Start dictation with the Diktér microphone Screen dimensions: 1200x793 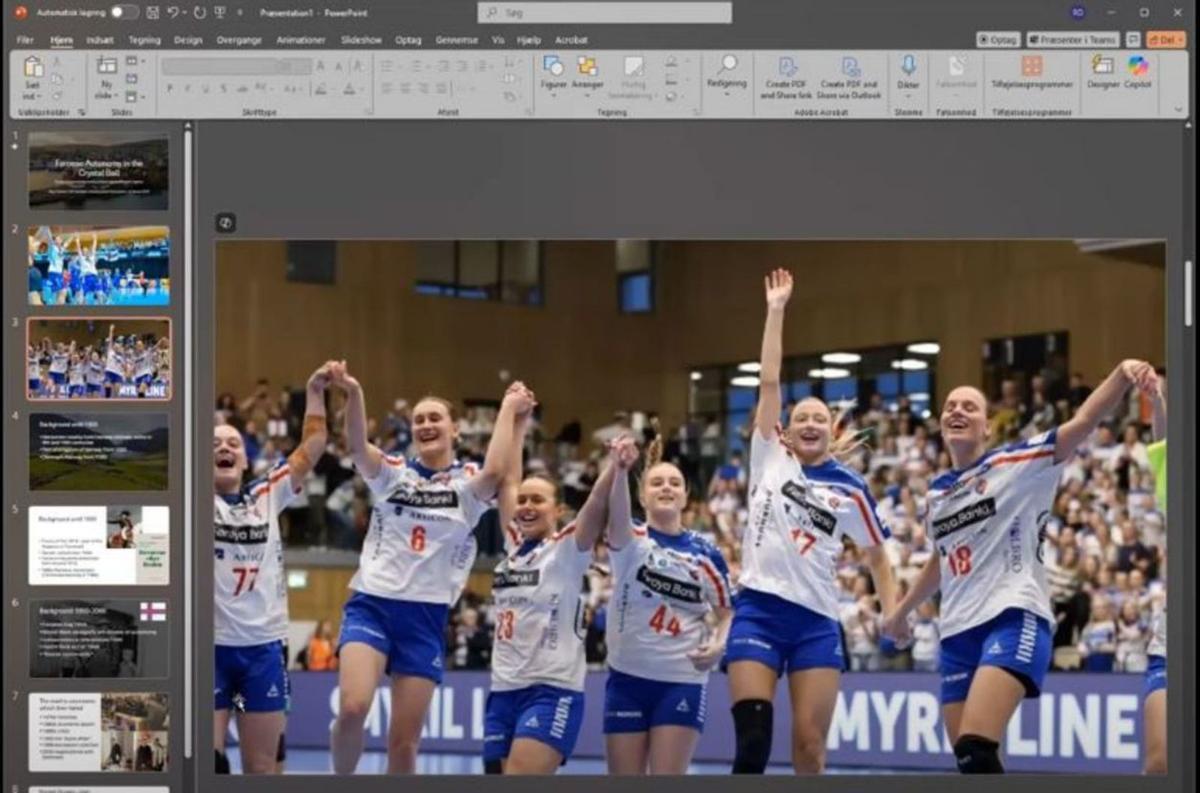click(908, 72)
